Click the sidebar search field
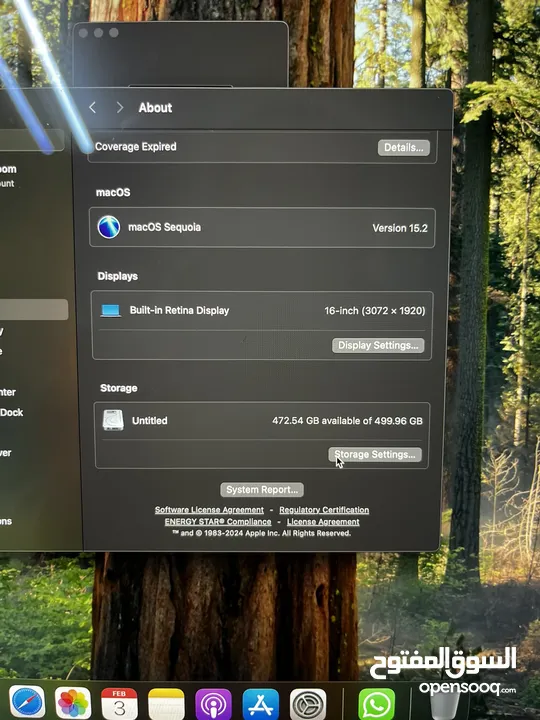 point(31,140)
